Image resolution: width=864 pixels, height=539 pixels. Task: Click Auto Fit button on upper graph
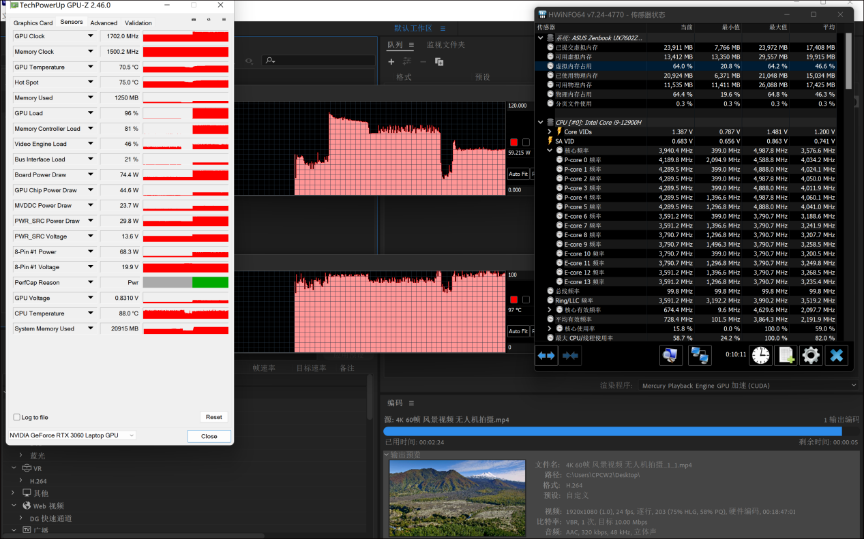point(518,174)
